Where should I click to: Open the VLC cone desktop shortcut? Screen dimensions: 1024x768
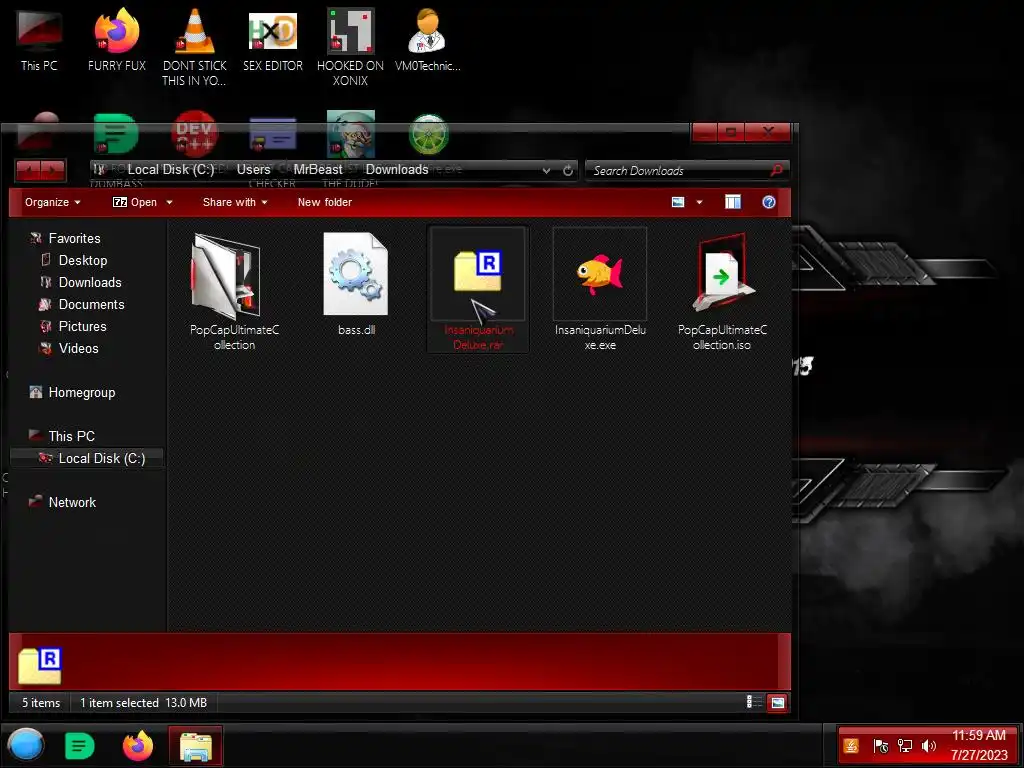(x=195, y=47)
